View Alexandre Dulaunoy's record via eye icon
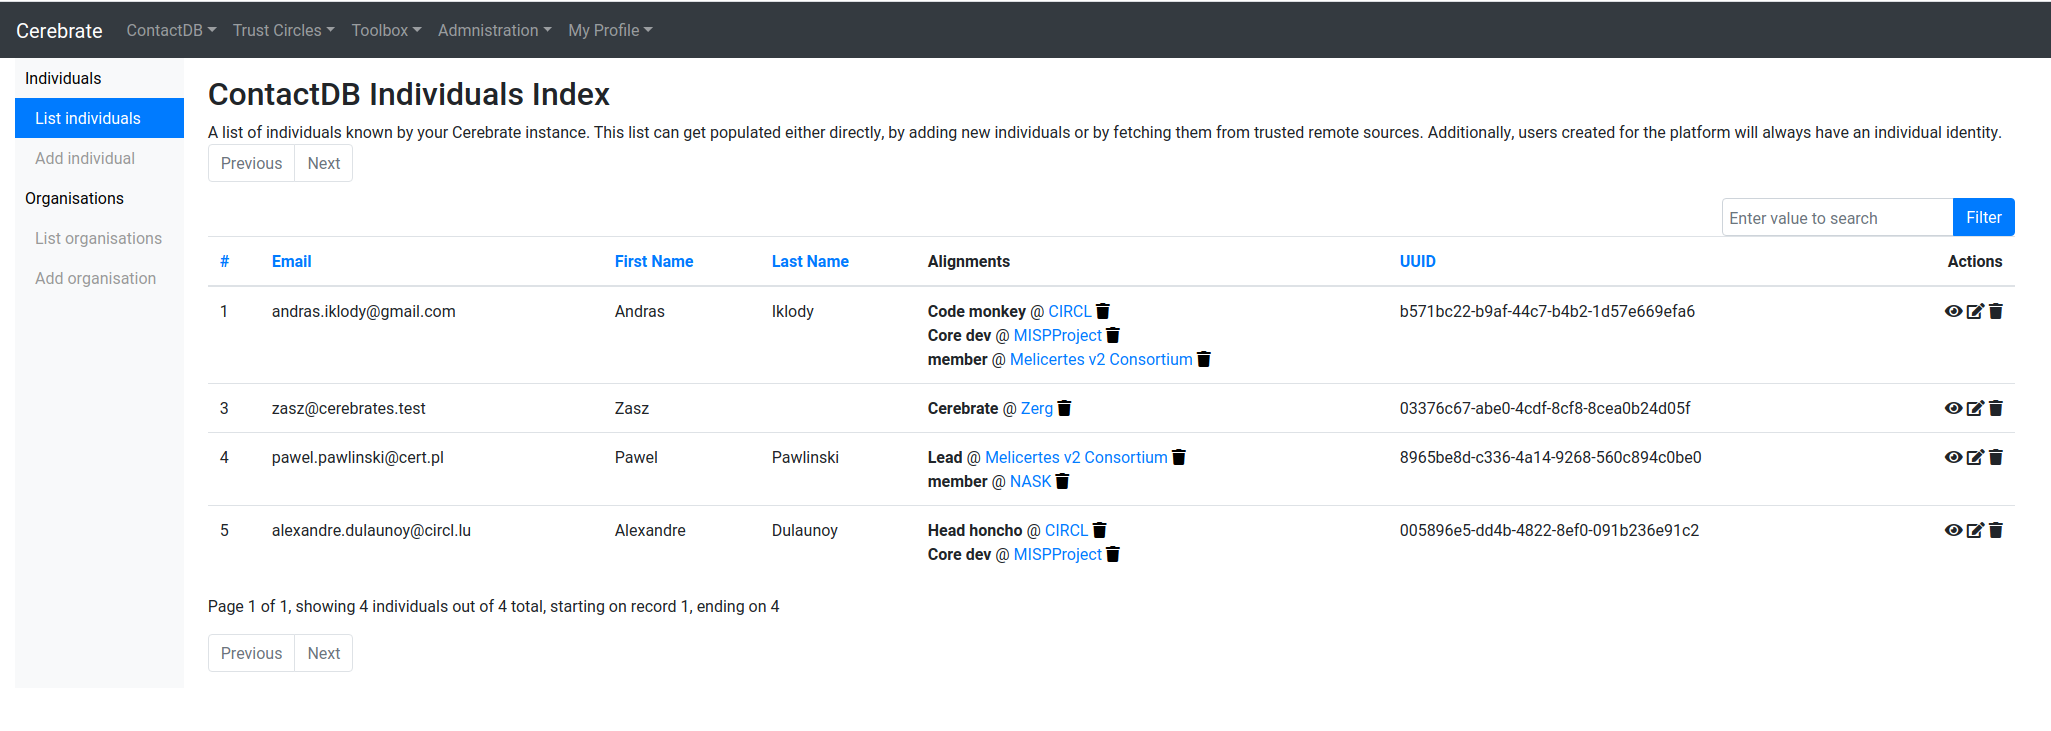 [x=1952, y=530]
